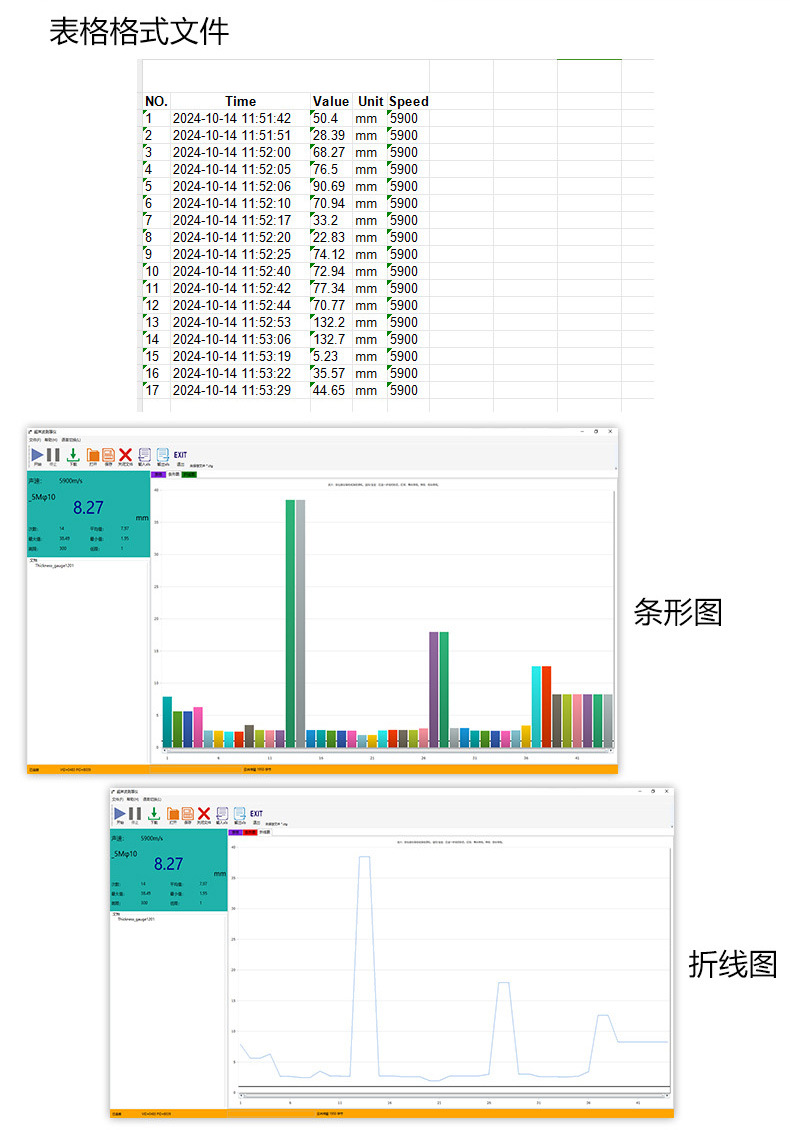
Task: Open file with orange folder icon, line chart window
Action: coord(173,814)
